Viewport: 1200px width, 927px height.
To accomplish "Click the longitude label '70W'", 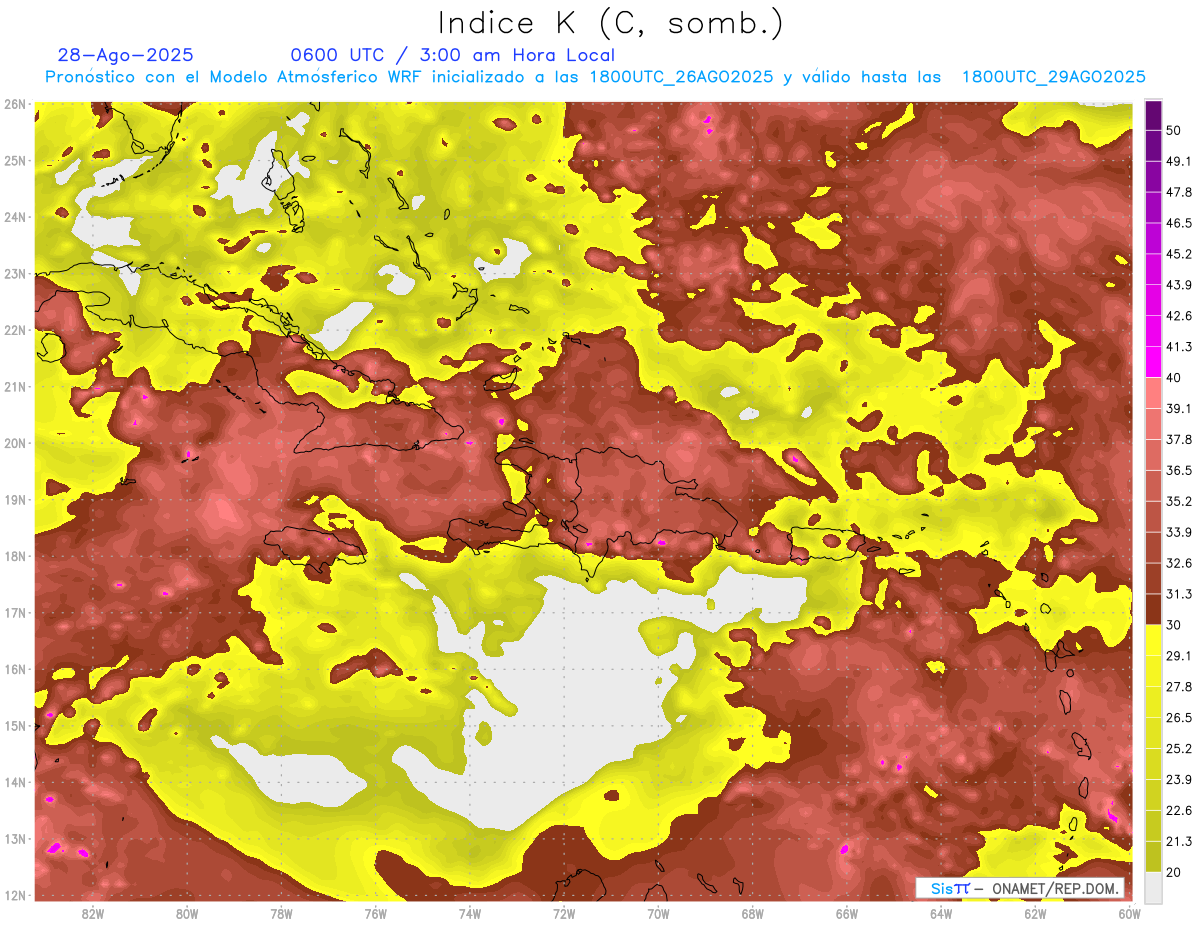I will click(x=658, y=913).
